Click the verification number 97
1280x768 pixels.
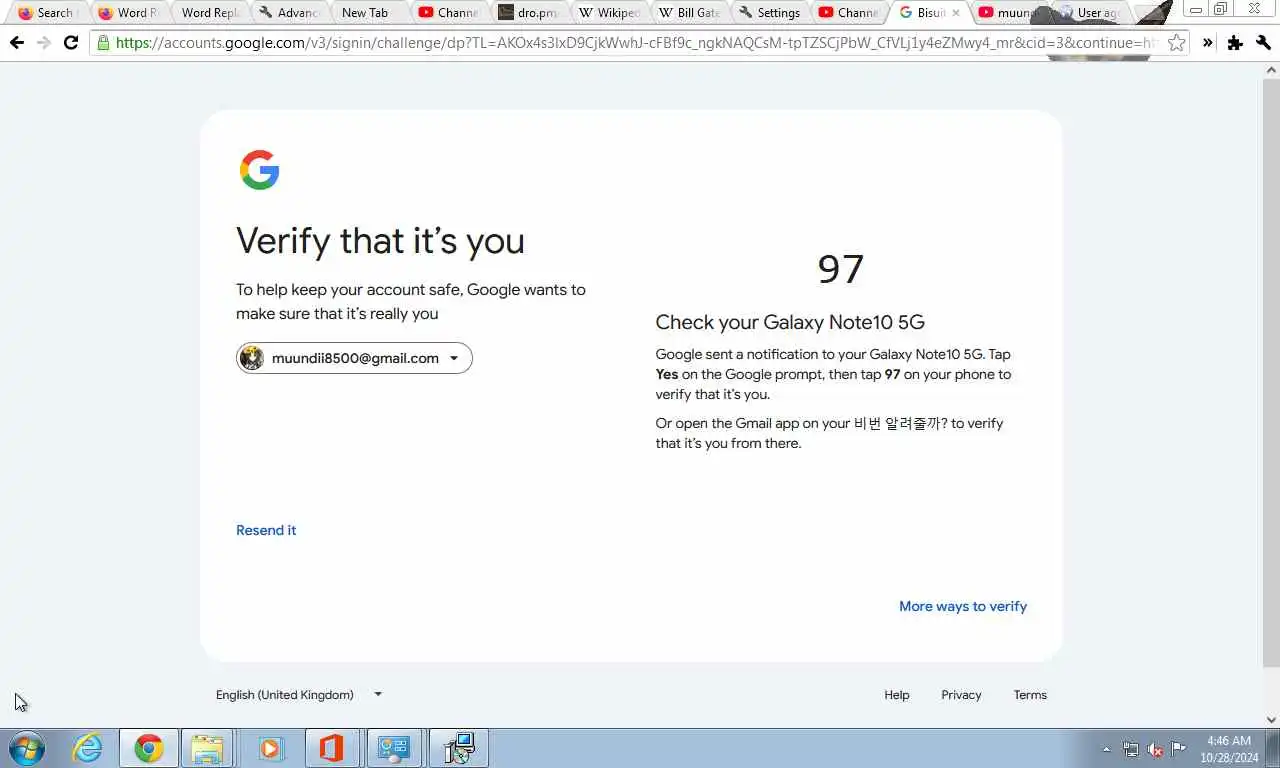[841, 269]
